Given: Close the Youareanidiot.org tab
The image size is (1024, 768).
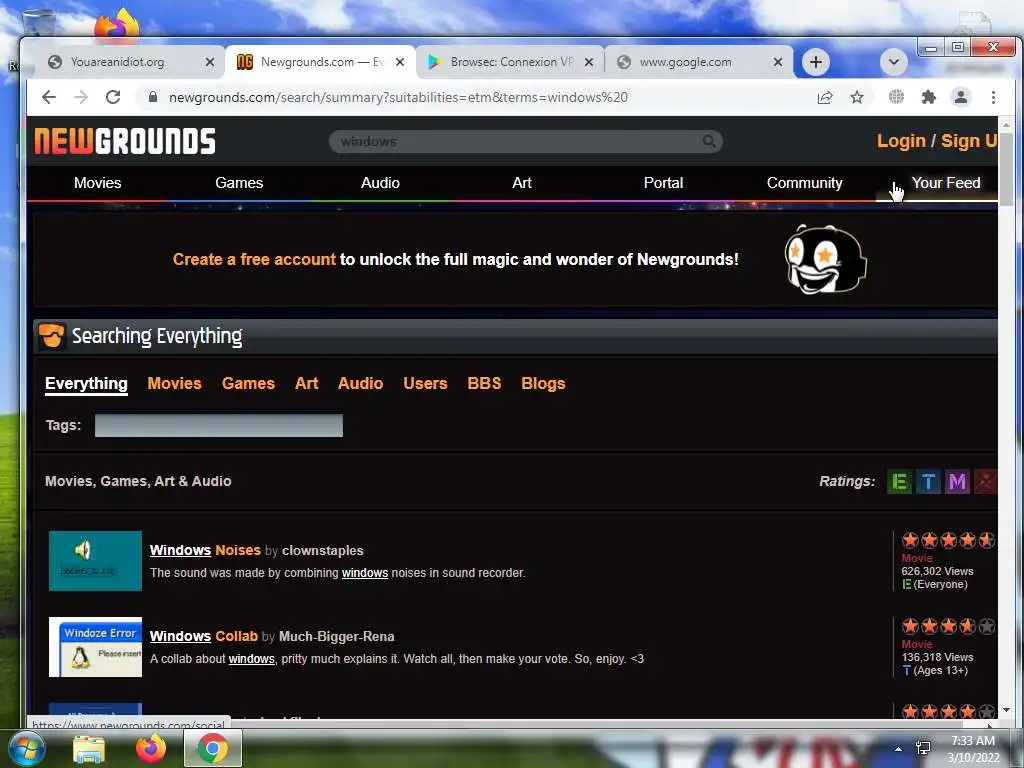Looking at the screenshot, I should pos(210,62).
